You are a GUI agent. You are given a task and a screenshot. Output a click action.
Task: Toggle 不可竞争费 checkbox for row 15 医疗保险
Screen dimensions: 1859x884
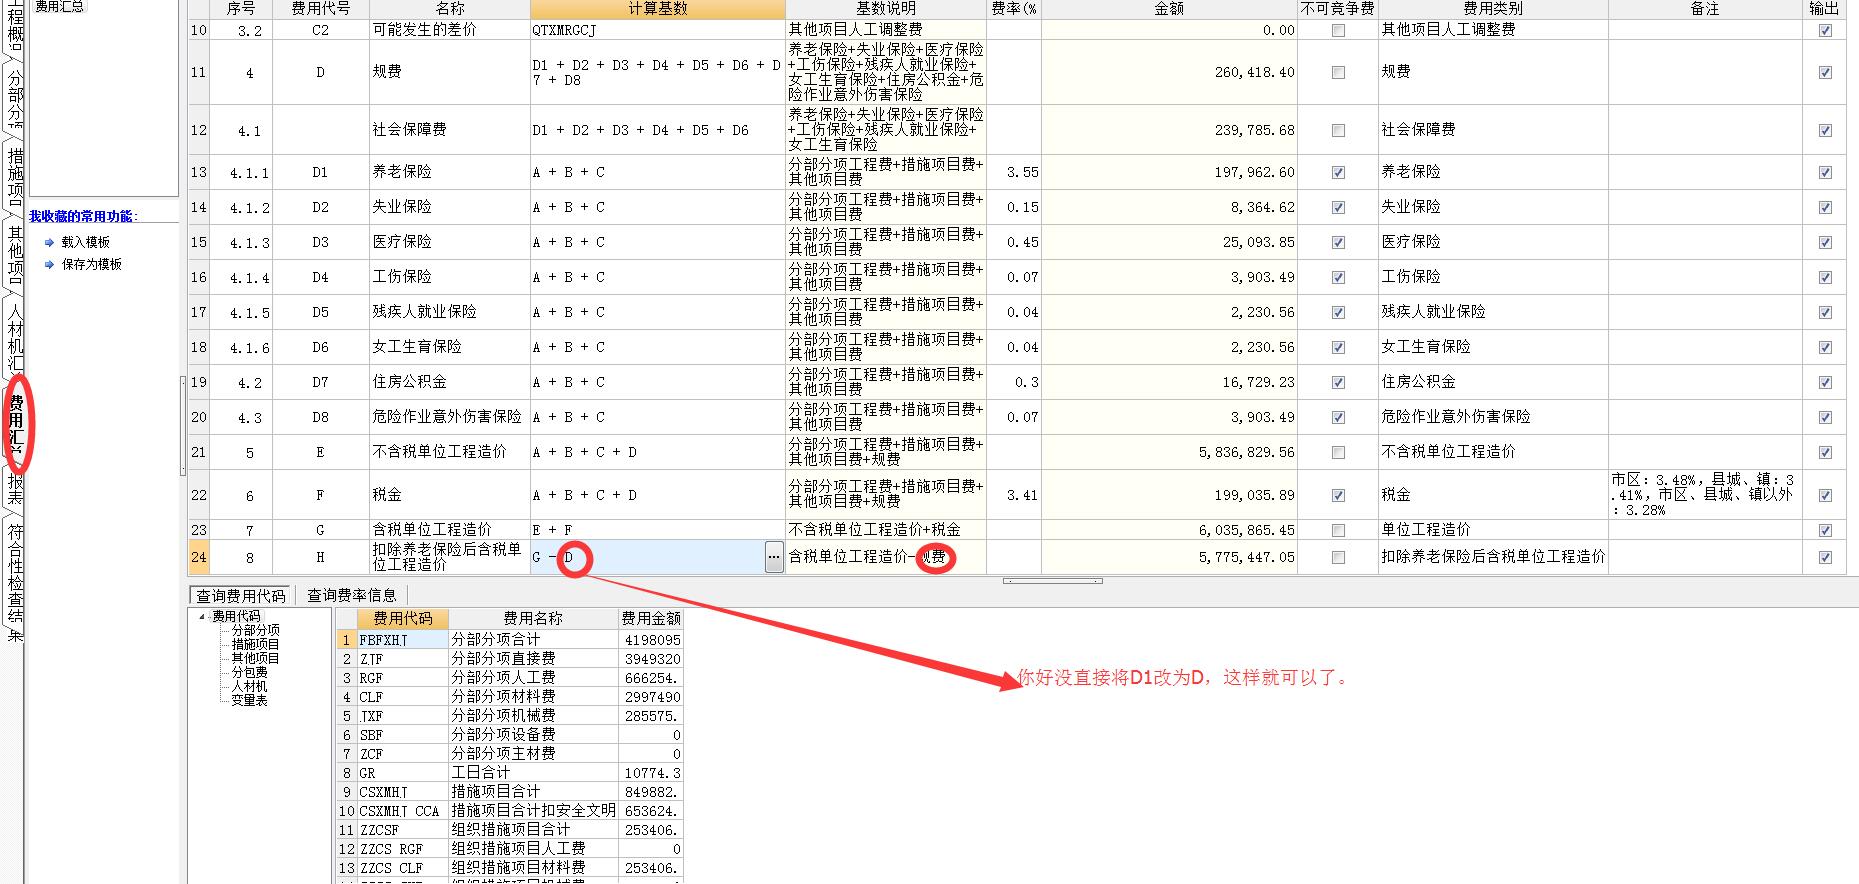1338,242
